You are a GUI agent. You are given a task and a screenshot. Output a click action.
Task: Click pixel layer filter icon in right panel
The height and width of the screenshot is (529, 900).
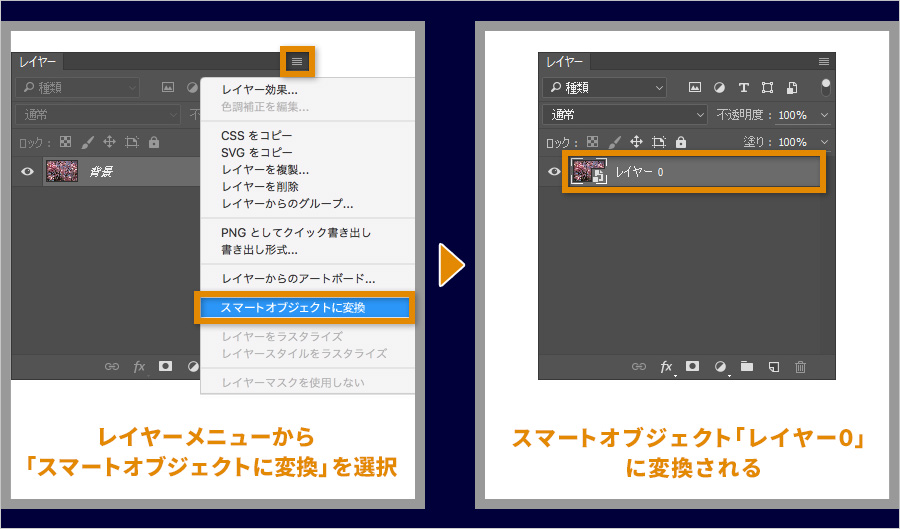pos(695,88)
